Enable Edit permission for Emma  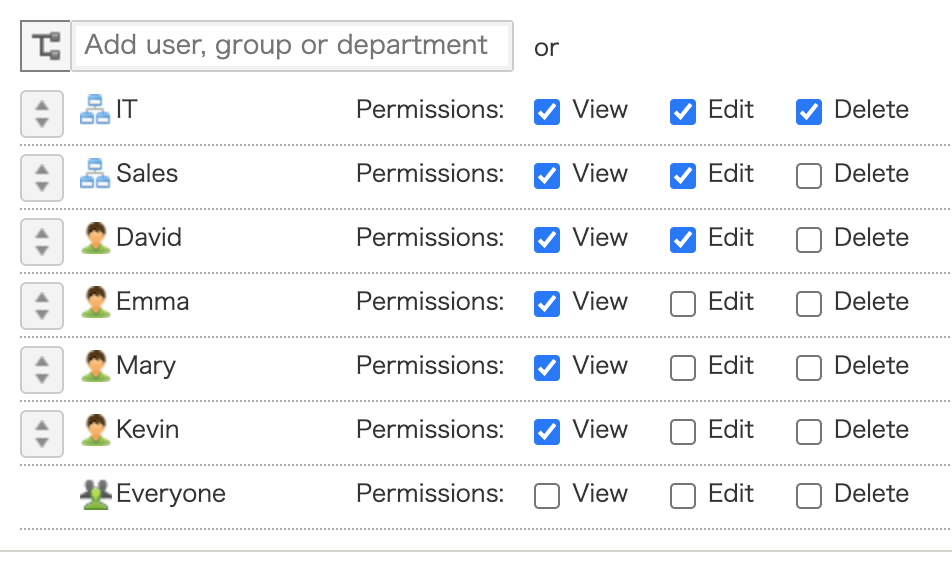683,304
